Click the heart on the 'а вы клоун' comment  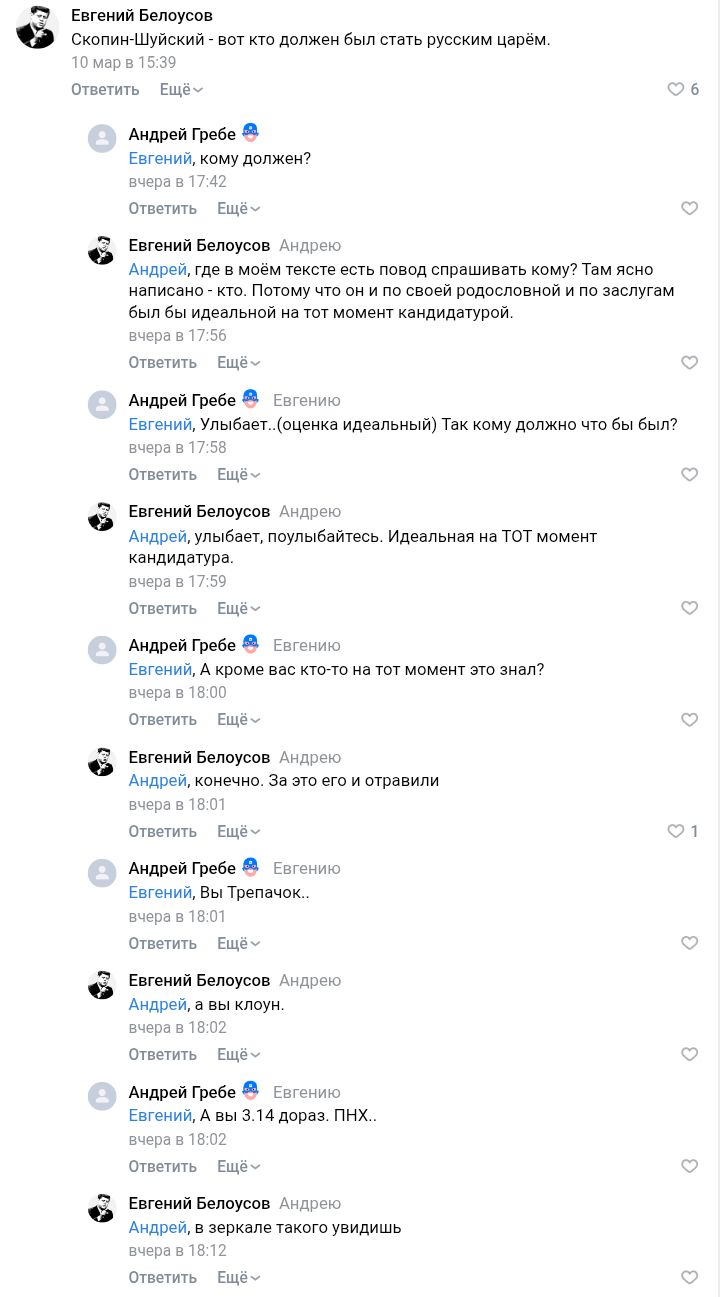(689, 1055)
